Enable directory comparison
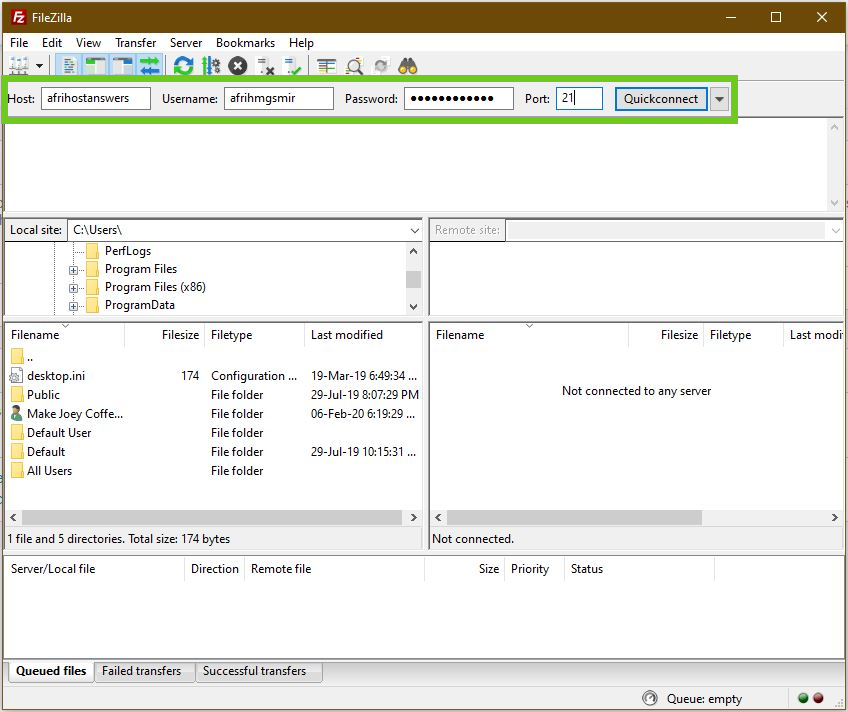Image resolution: width=848 pixels, height=712 pixels. tap(354, 65)
